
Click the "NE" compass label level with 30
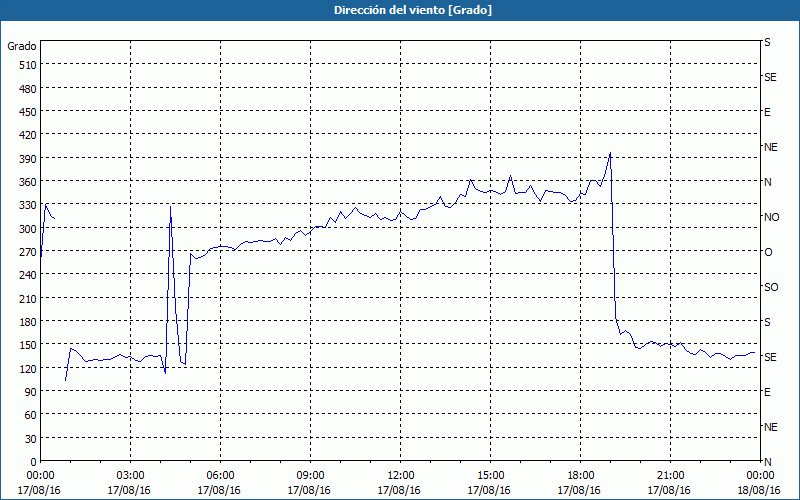[x=770, y=427]
